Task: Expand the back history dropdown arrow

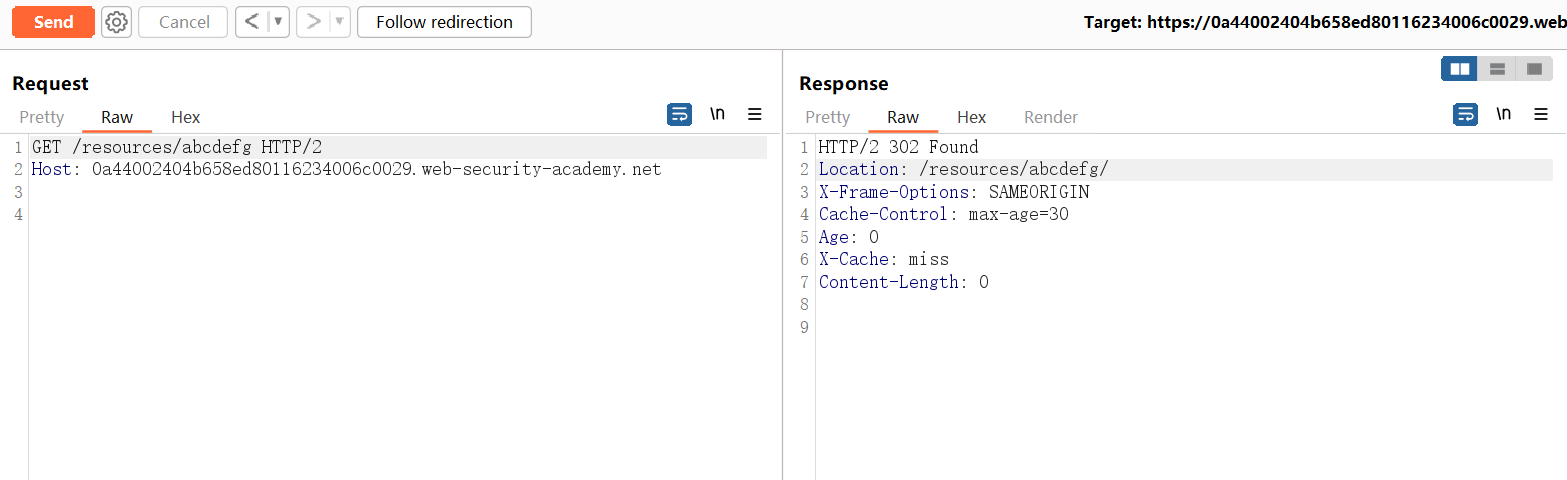Action: tap(278, 22)
